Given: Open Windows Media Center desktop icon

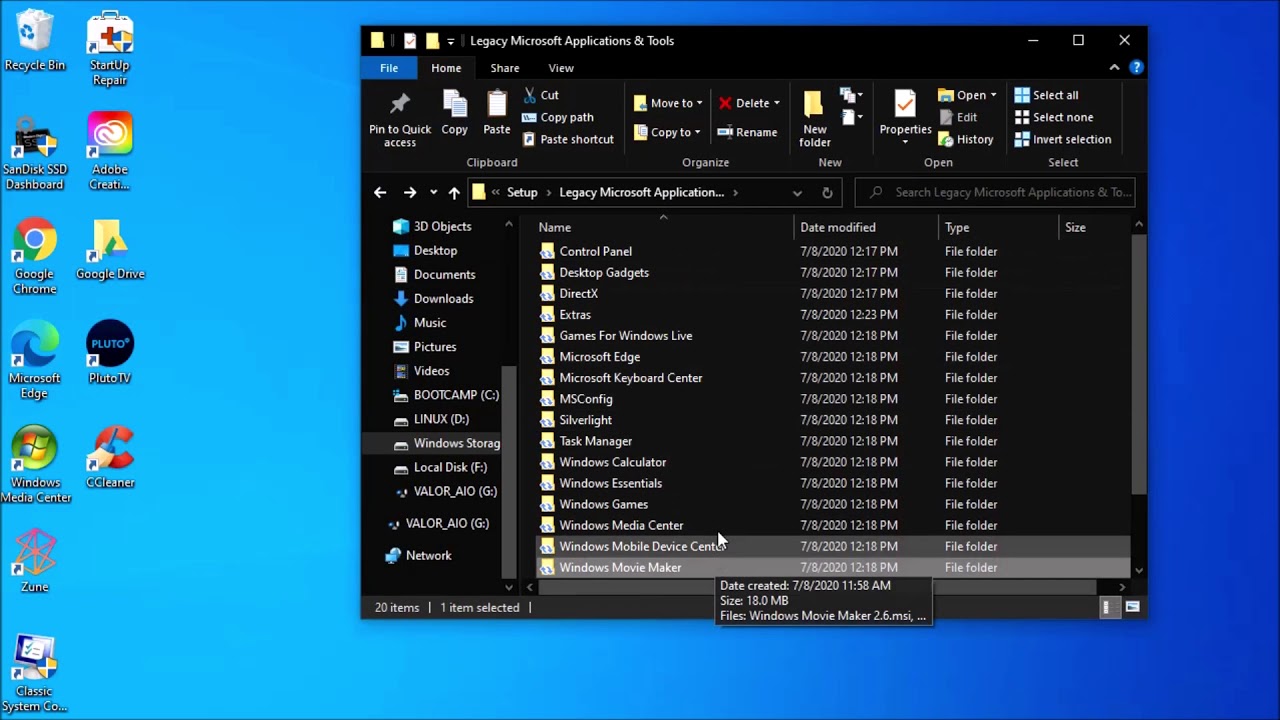Looking at the screenshot, I should [x=36, y=465].
